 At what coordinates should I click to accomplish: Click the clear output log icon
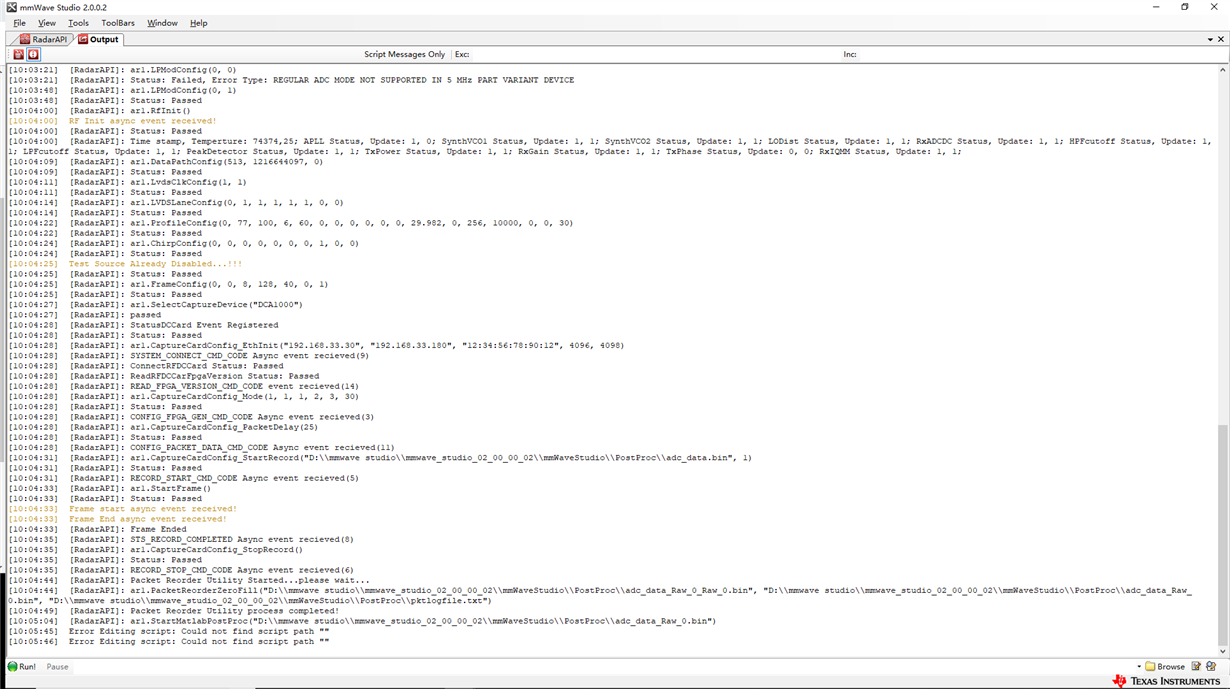point(18,54)
